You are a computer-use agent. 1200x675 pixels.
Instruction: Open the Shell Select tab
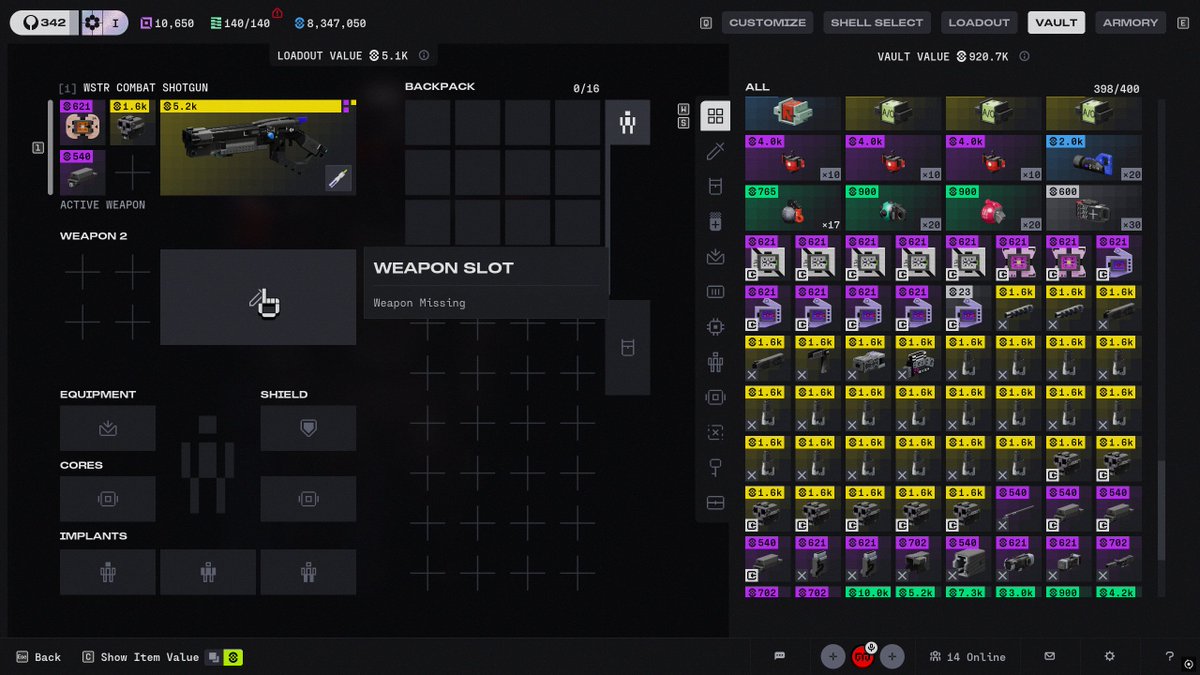click(877, 22)
